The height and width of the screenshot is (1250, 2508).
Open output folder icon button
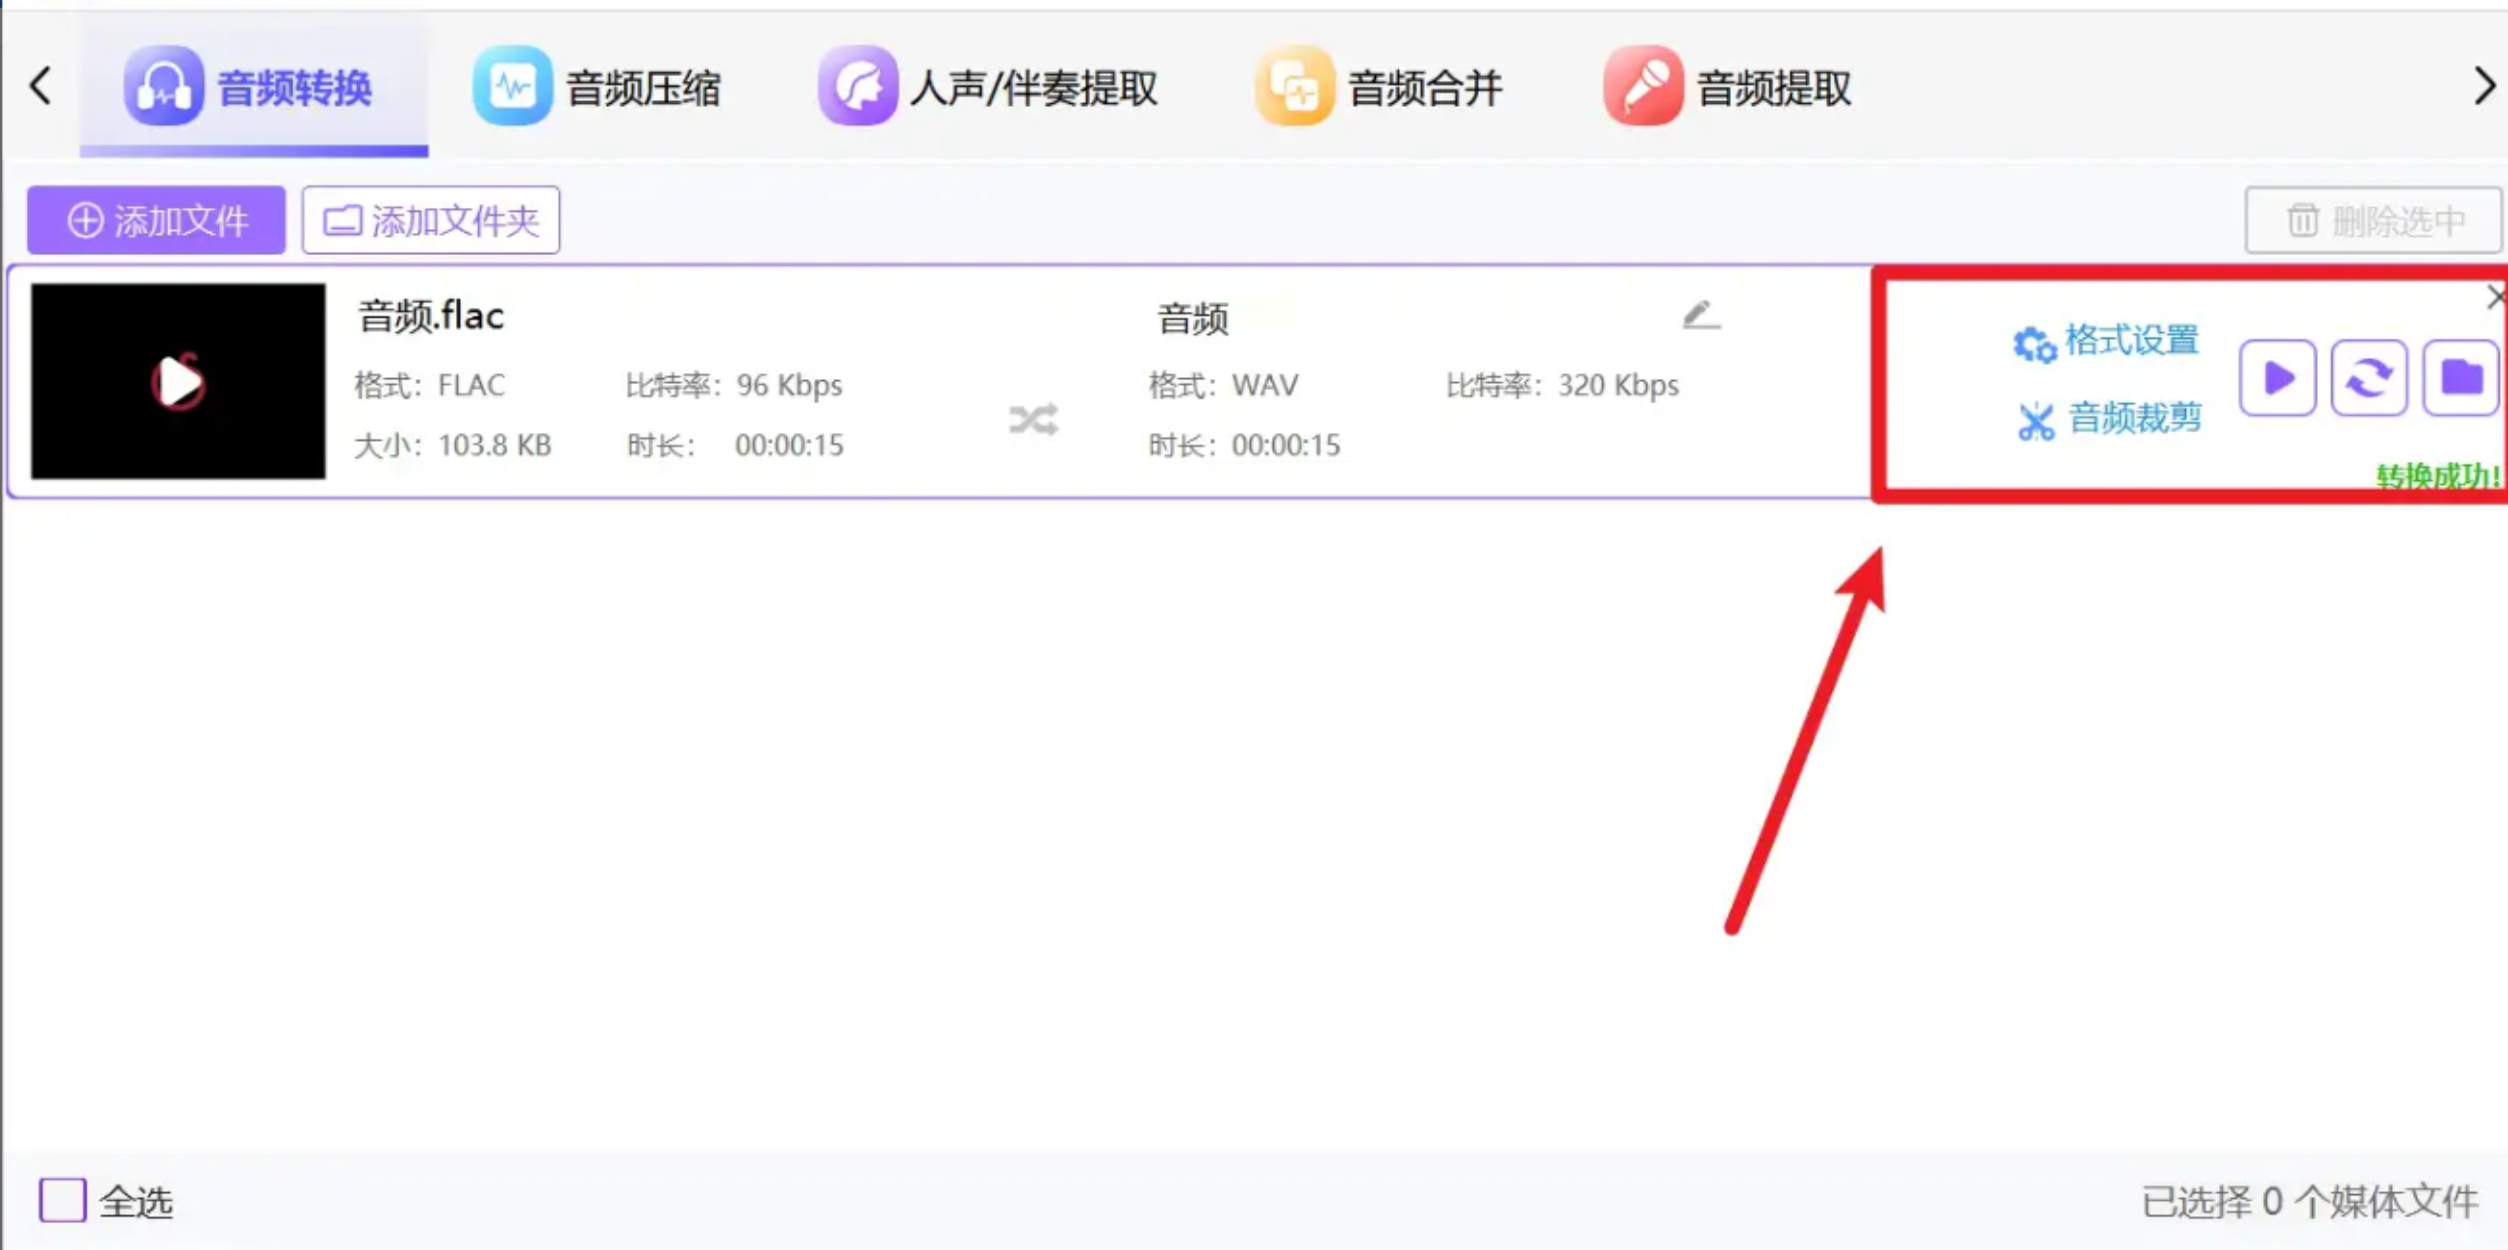2460,378
